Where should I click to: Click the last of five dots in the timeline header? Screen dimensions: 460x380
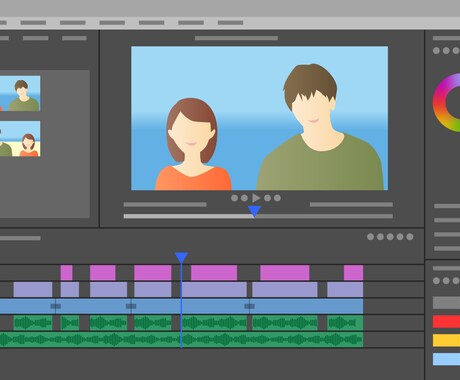[x=410, y=237]
